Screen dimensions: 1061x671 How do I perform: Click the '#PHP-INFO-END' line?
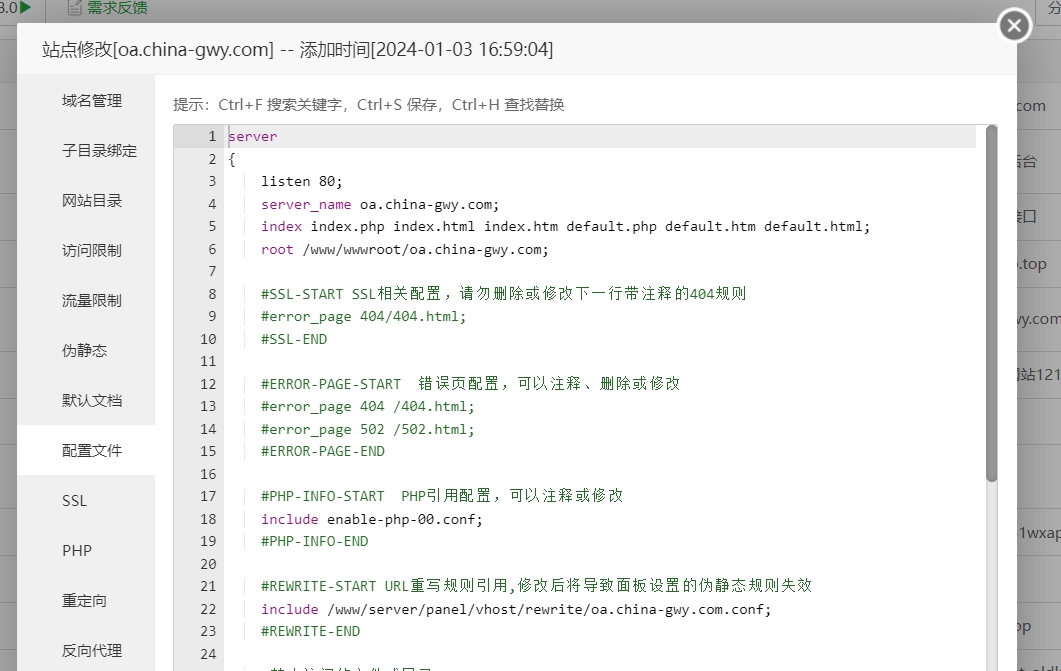coord(315,541)
